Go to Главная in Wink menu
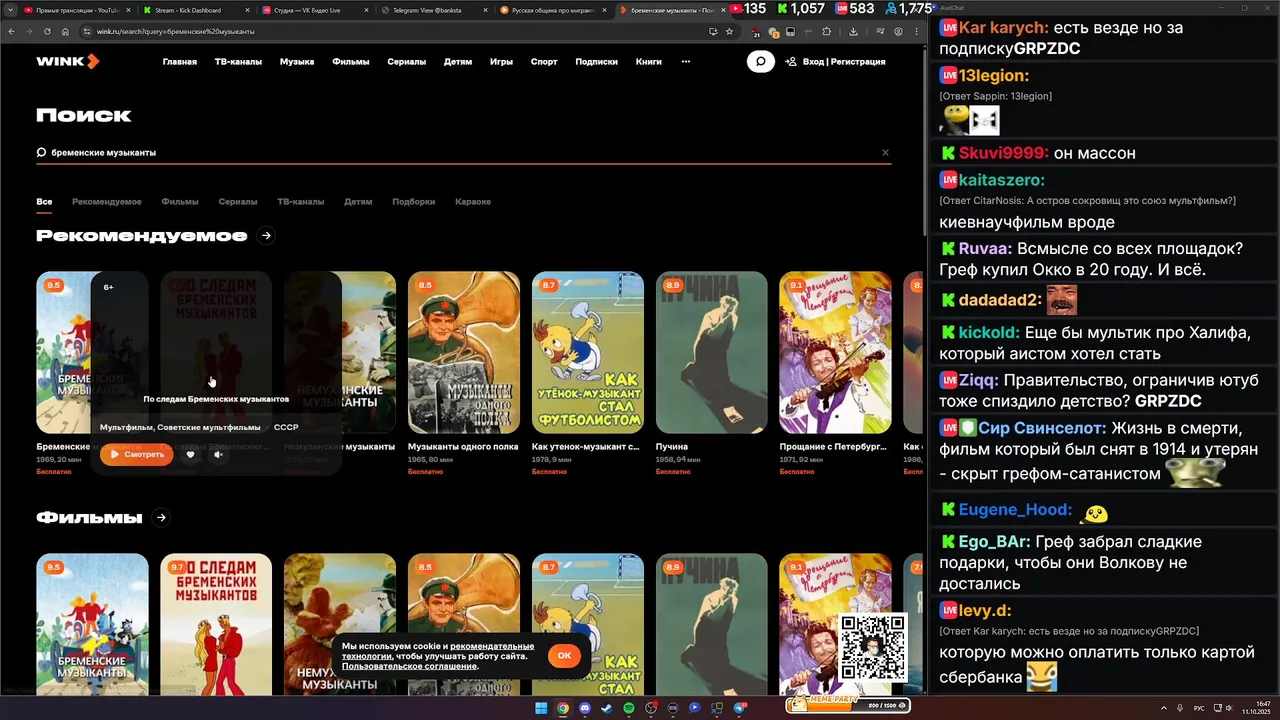 [180, 62]
